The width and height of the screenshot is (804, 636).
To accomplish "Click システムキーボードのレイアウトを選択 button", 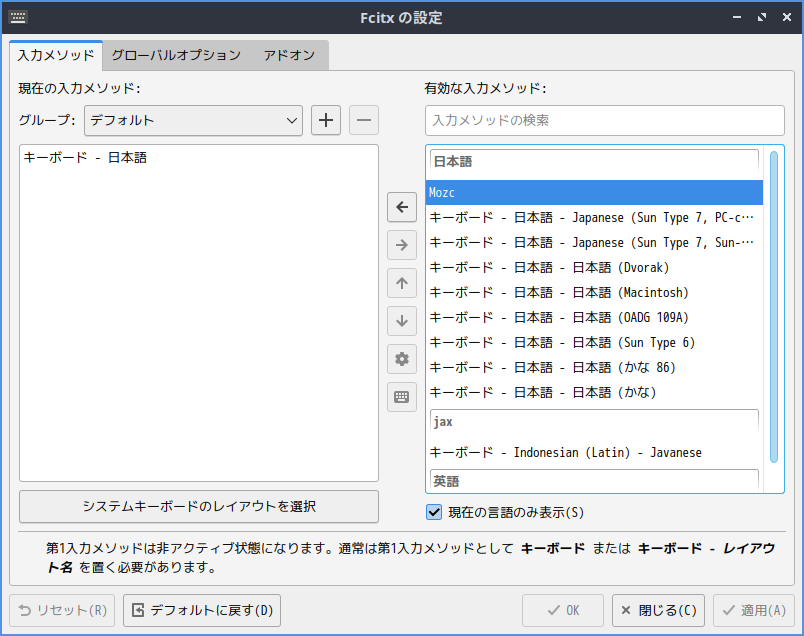I will [x=199, y=507].
